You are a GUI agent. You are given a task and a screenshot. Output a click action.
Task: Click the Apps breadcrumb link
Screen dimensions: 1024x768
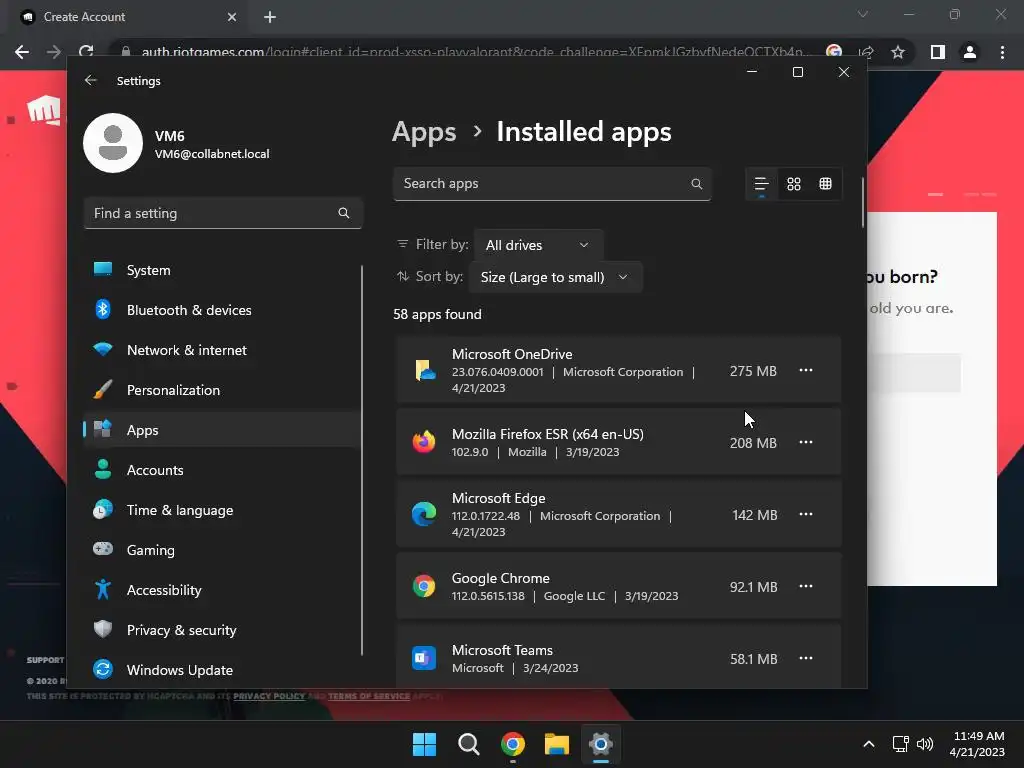click(x=424, y=133)
